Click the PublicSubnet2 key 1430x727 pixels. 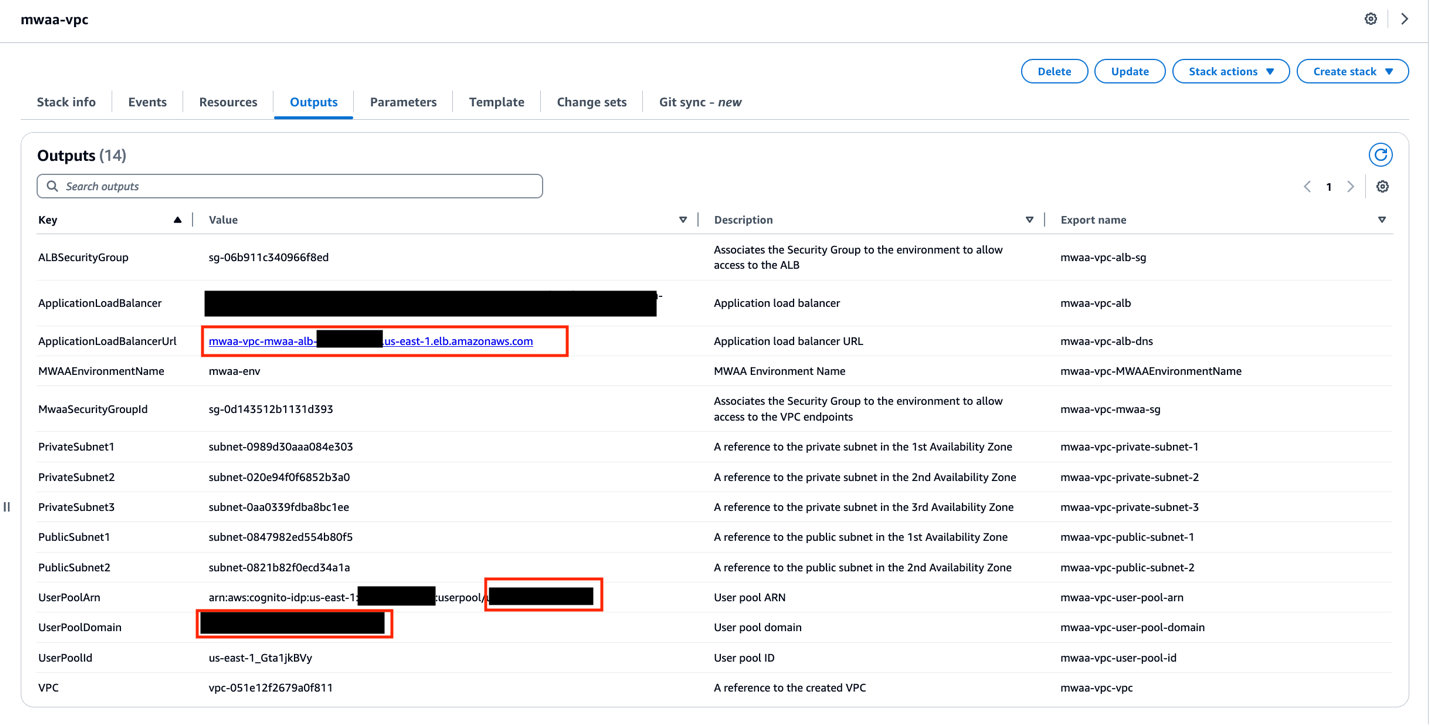[74, 568]
